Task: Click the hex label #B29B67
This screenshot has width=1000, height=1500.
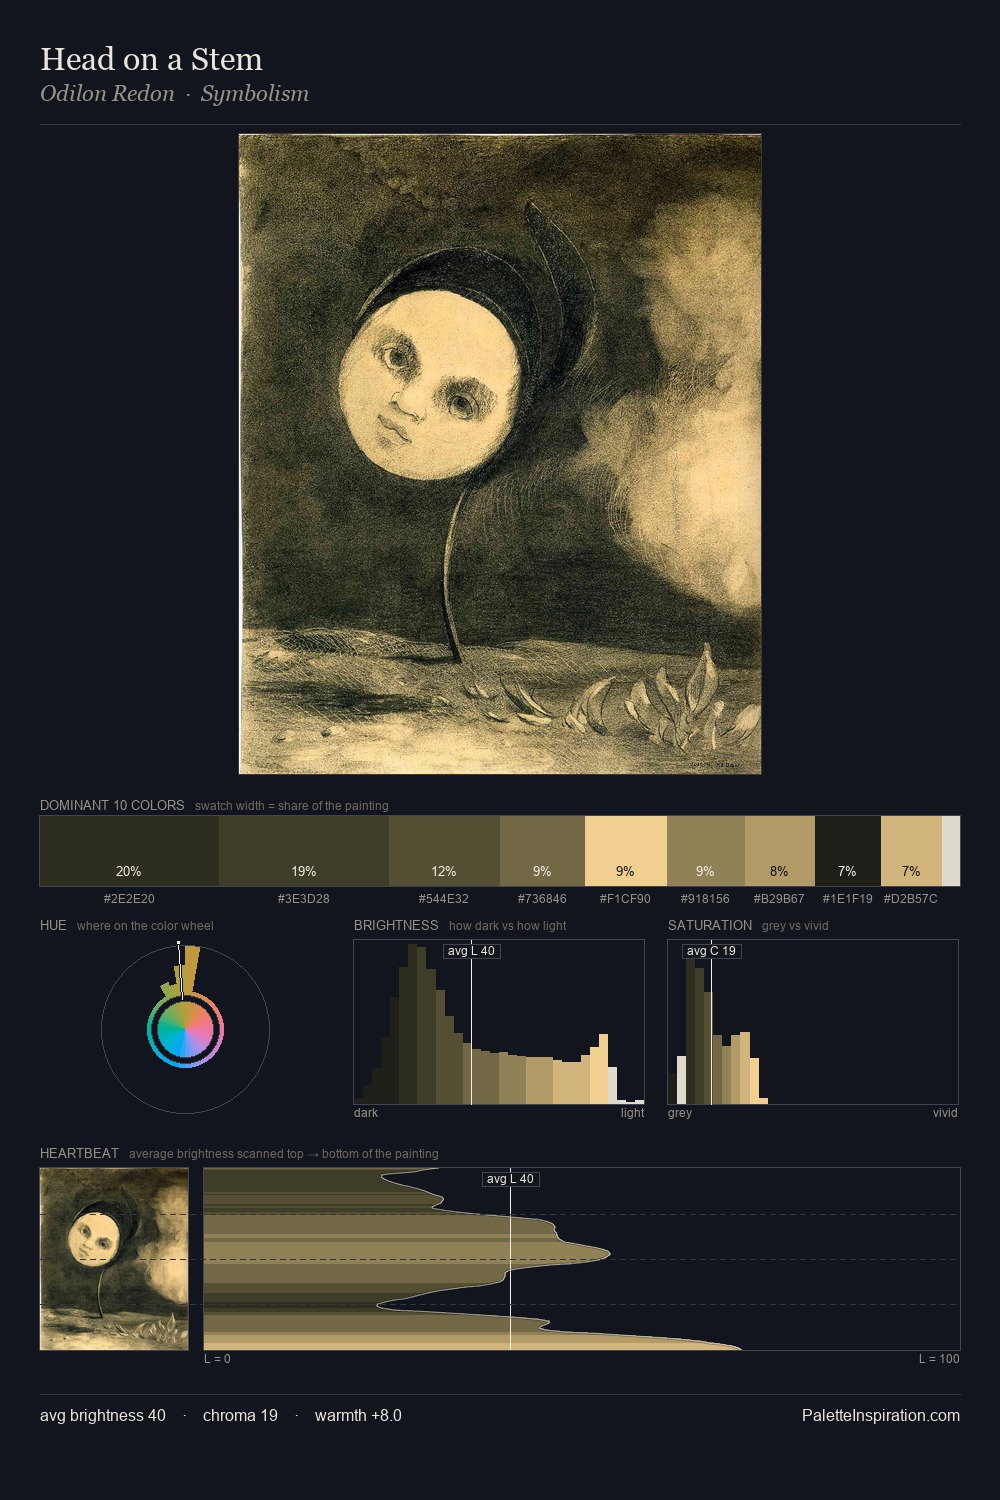Action: pyautogui.click(x=779, y=899)
